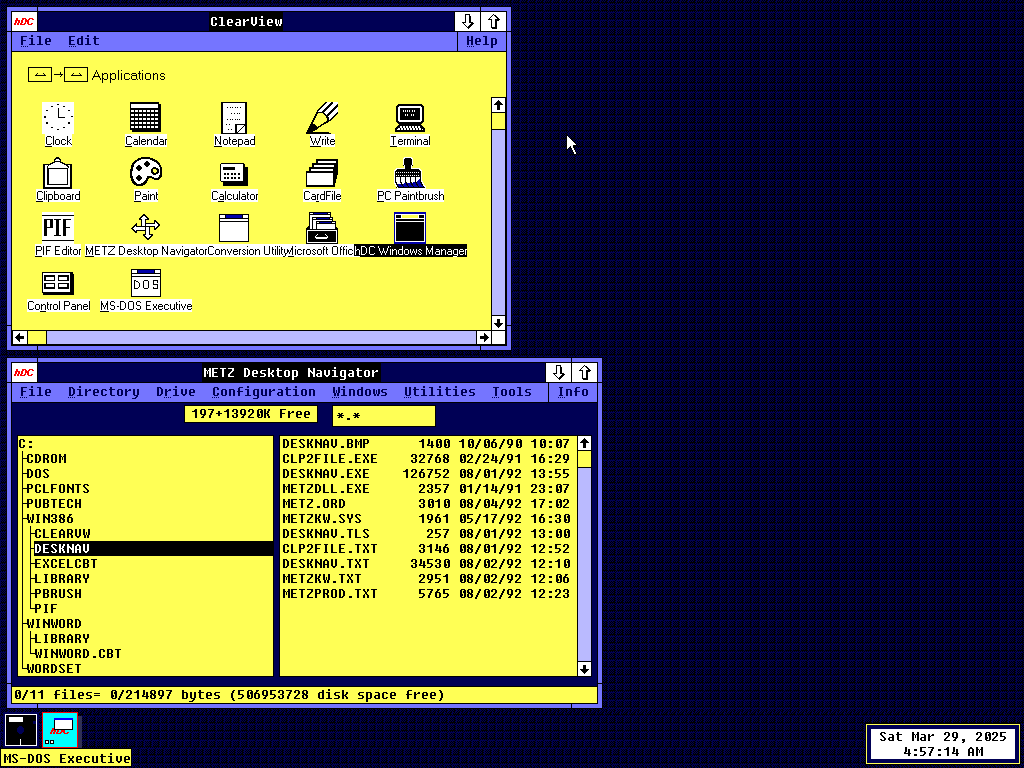Image resolution: width=1024 pixels, height=768 pixels.
Task: Open ClearView Help menu
Action: click(x=482, y=41)
